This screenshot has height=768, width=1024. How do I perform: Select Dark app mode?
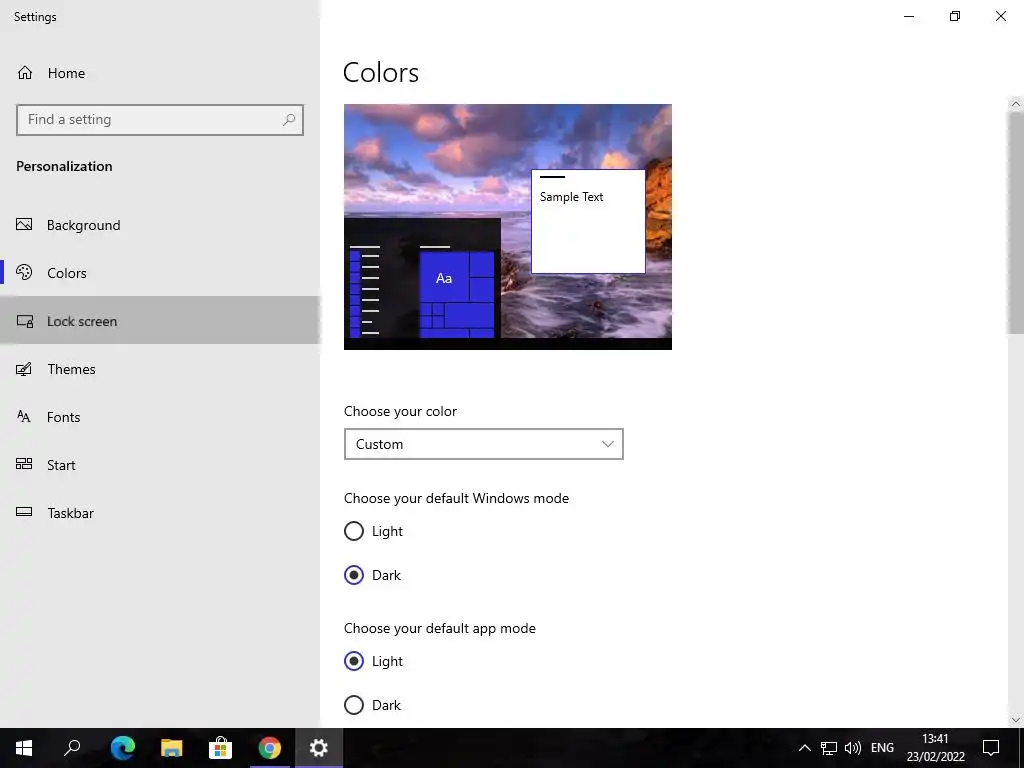(x=354, y=705)
